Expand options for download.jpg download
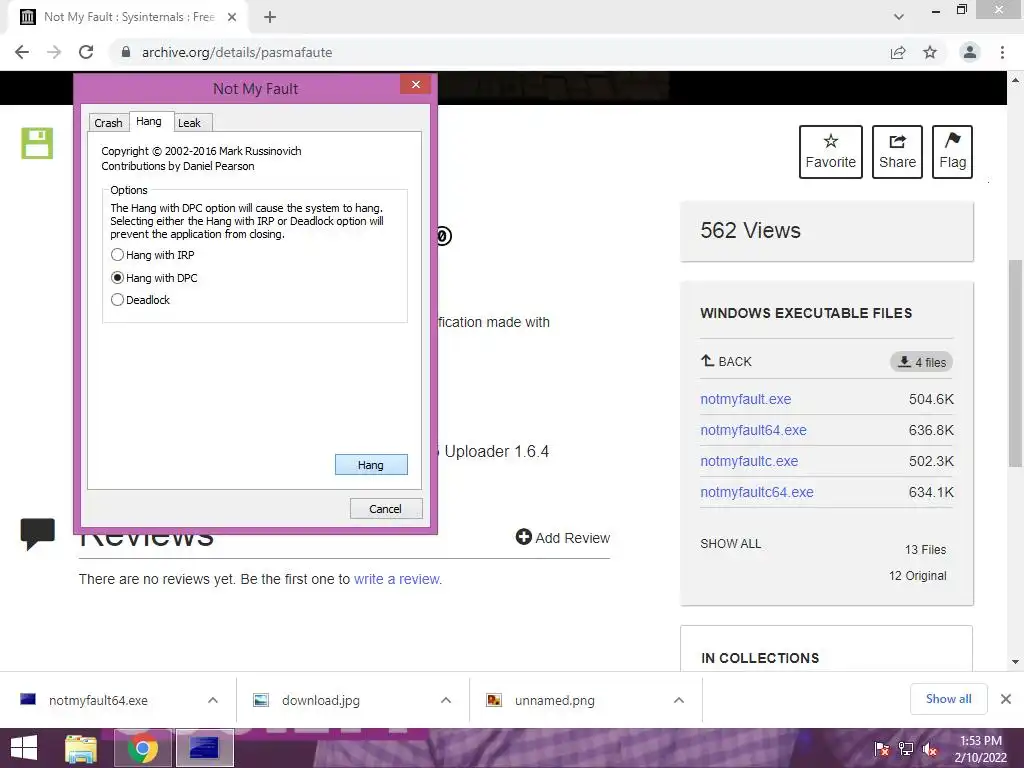 (x=446, y=700)
